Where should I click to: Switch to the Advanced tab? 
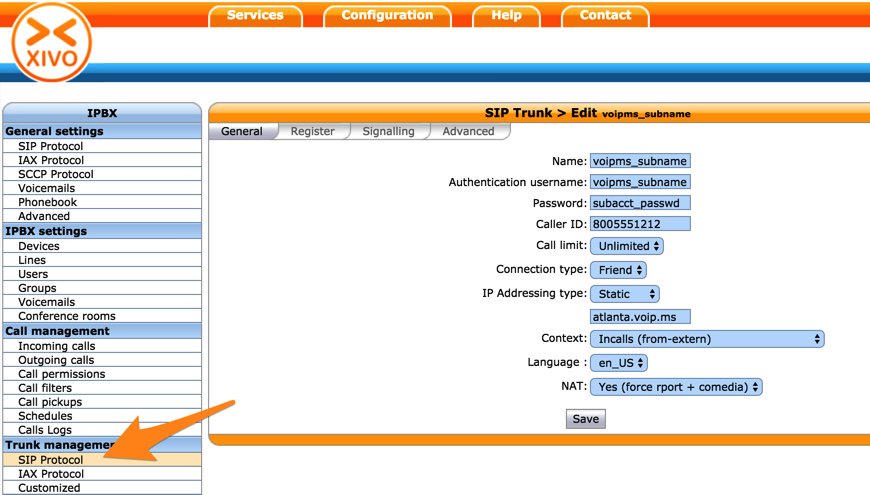tap(468, 132)
